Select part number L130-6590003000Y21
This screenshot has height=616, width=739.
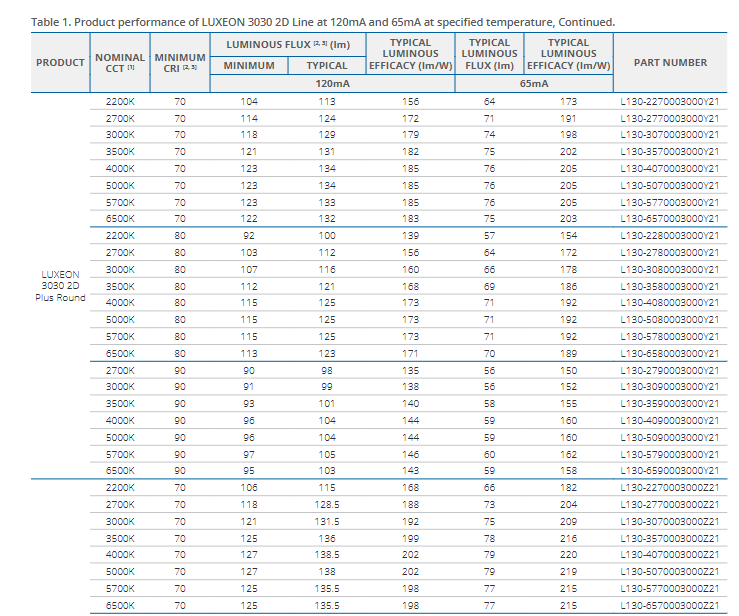670,471
